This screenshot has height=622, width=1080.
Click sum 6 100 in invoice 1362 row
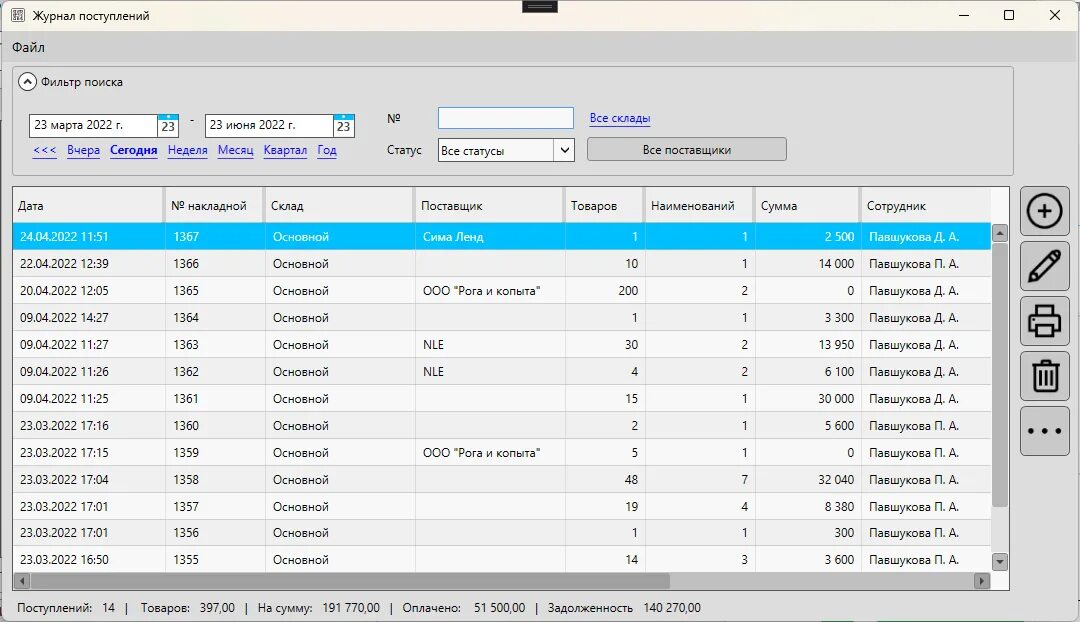tap(808, 371)
